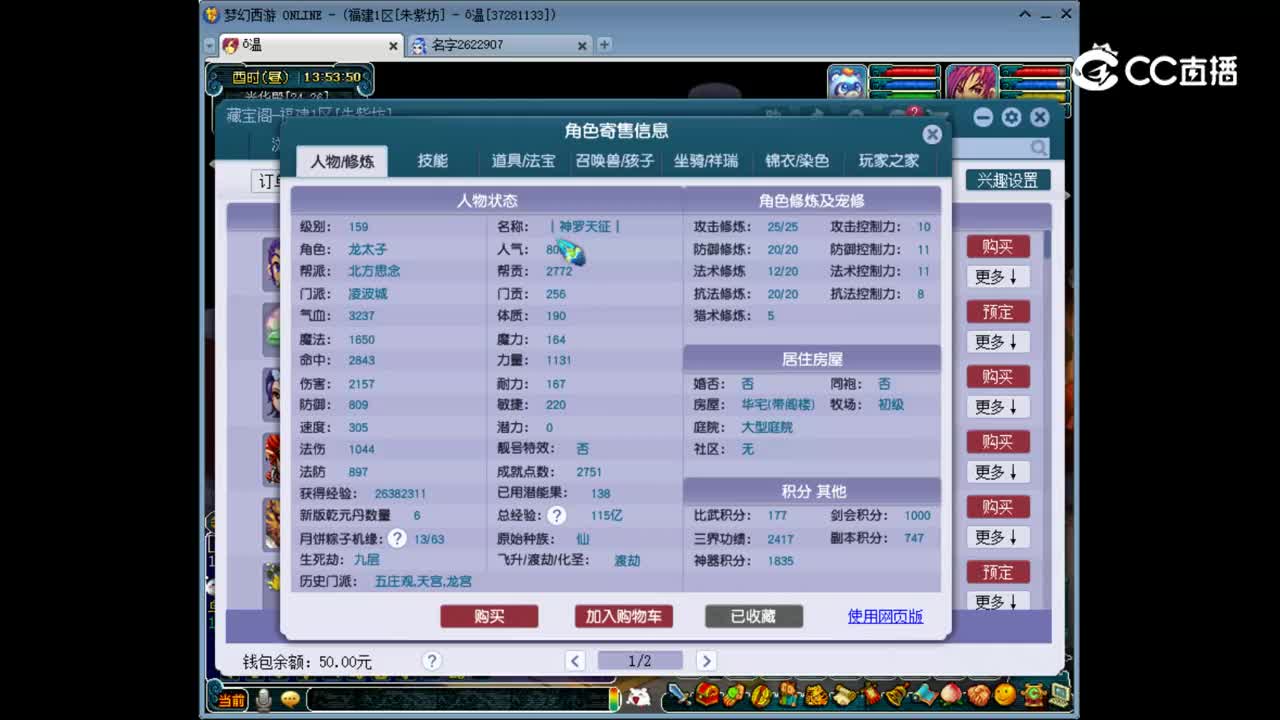Click 已收藏 button
Screen dimensions: 1280x720
tap(753, 616)
